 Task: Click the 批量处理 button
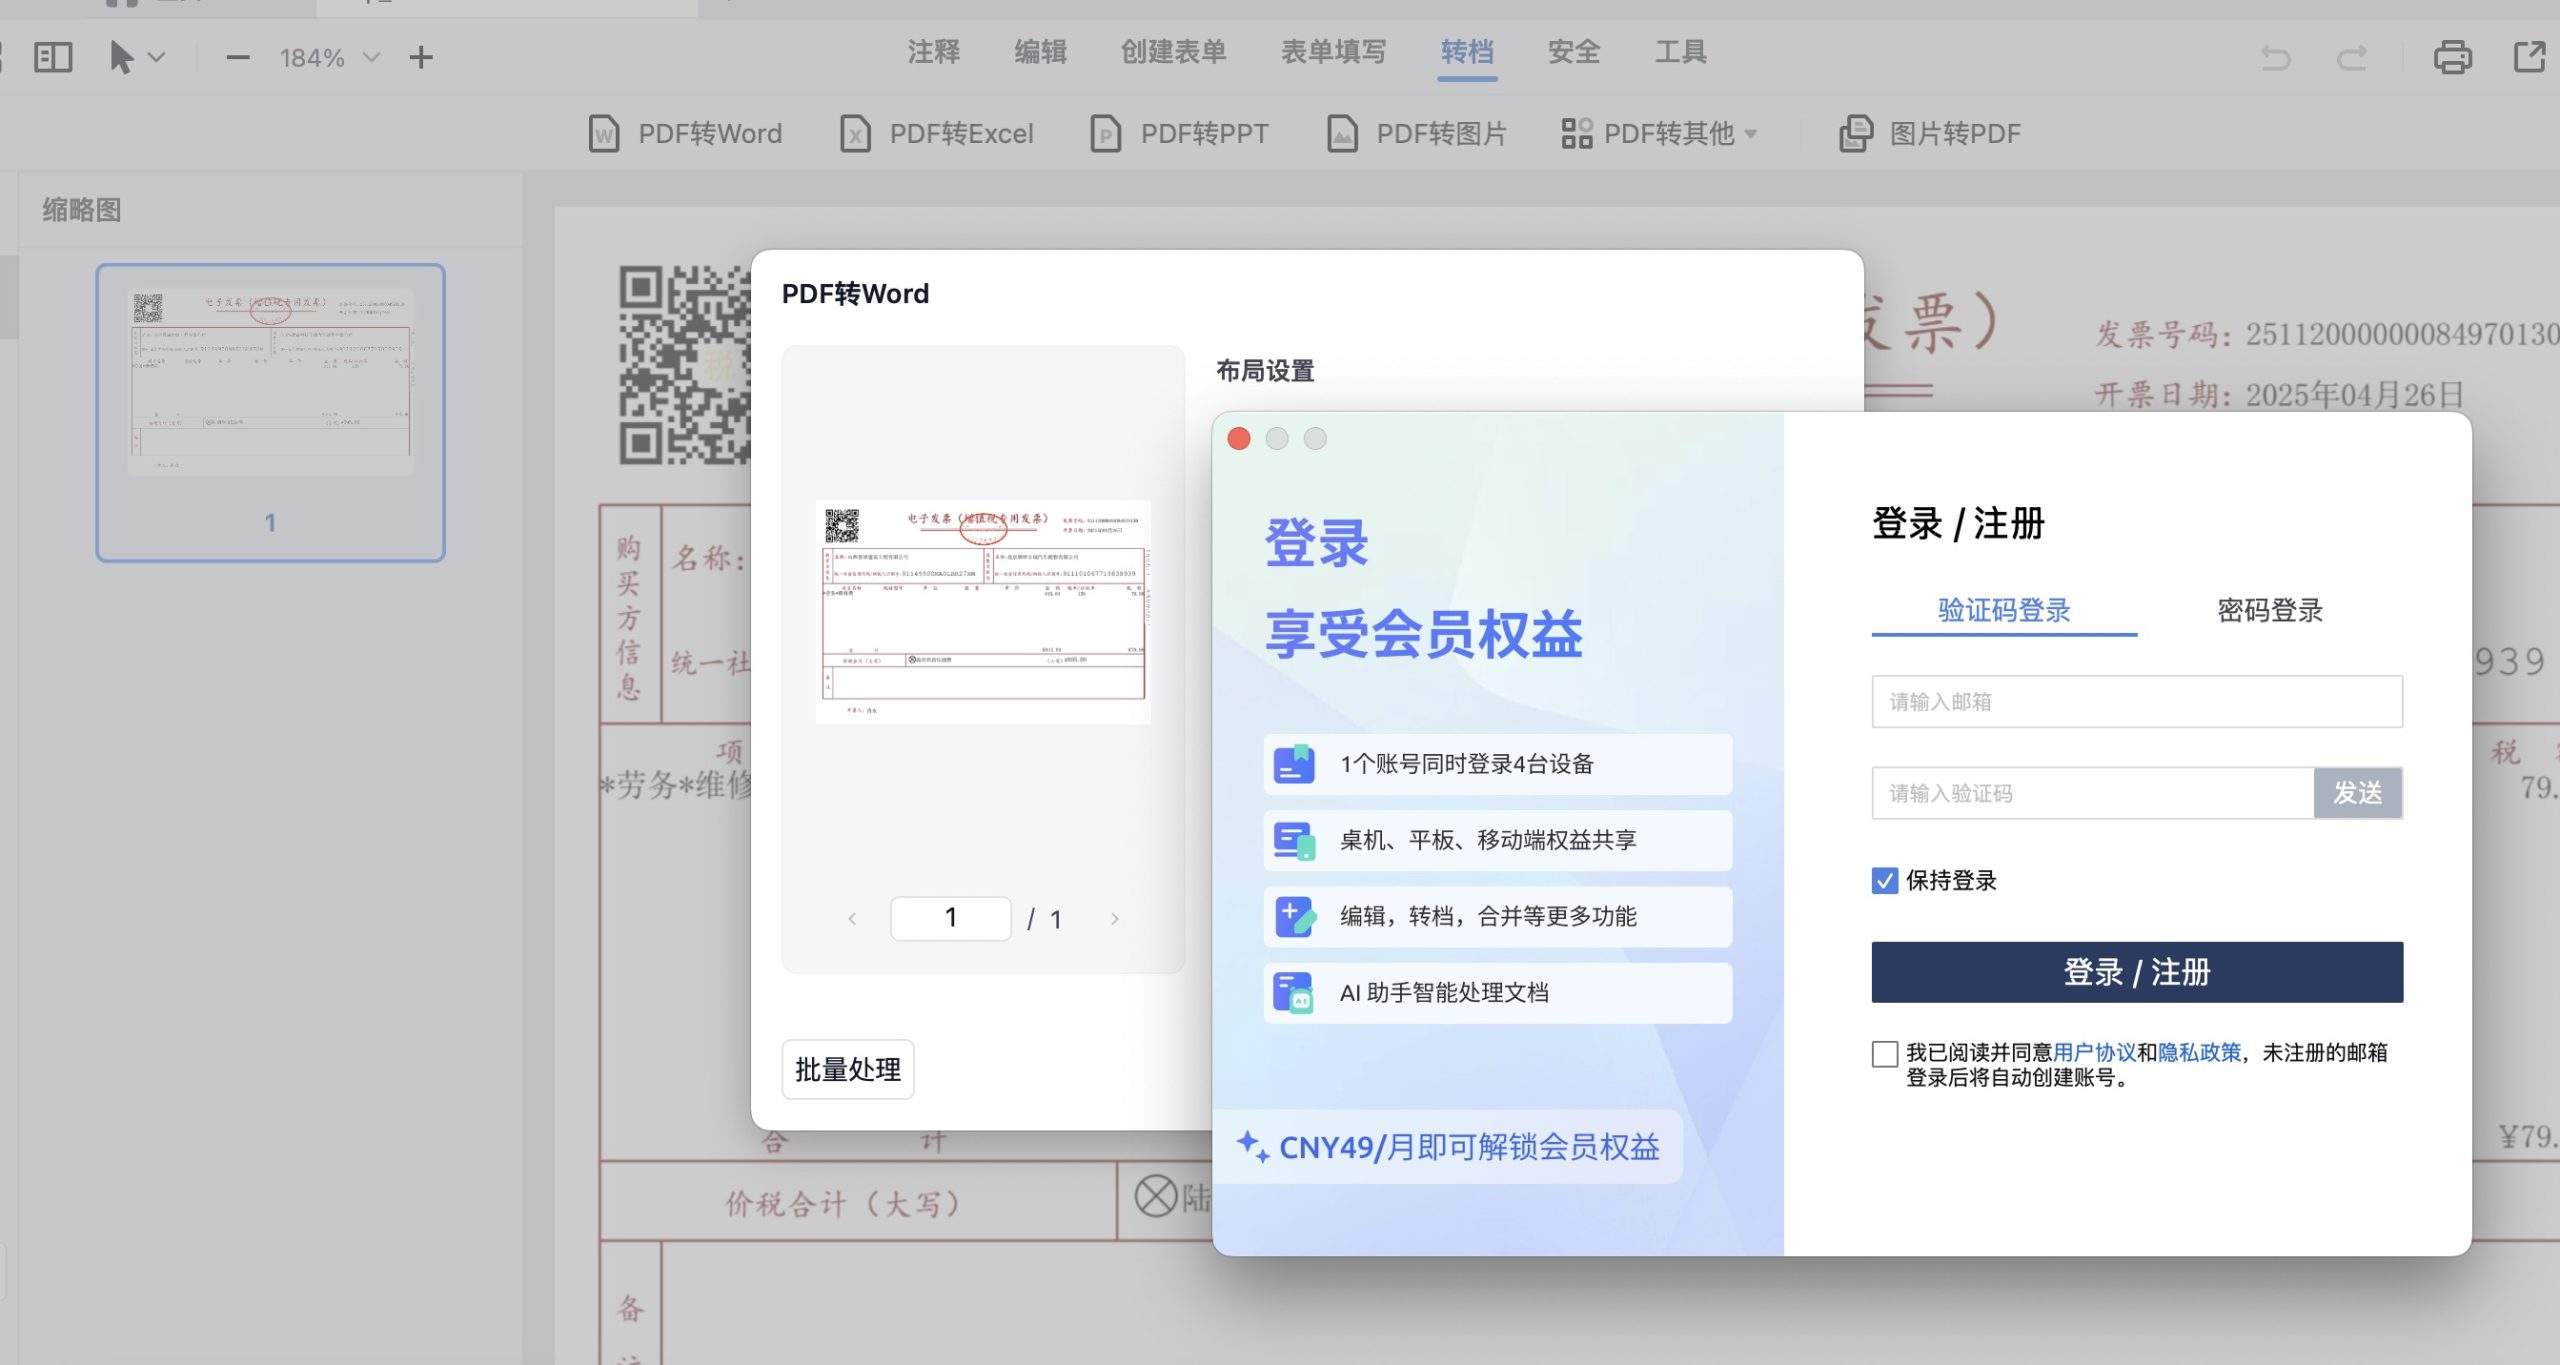pyautogui.click(x=847, y=1068)
